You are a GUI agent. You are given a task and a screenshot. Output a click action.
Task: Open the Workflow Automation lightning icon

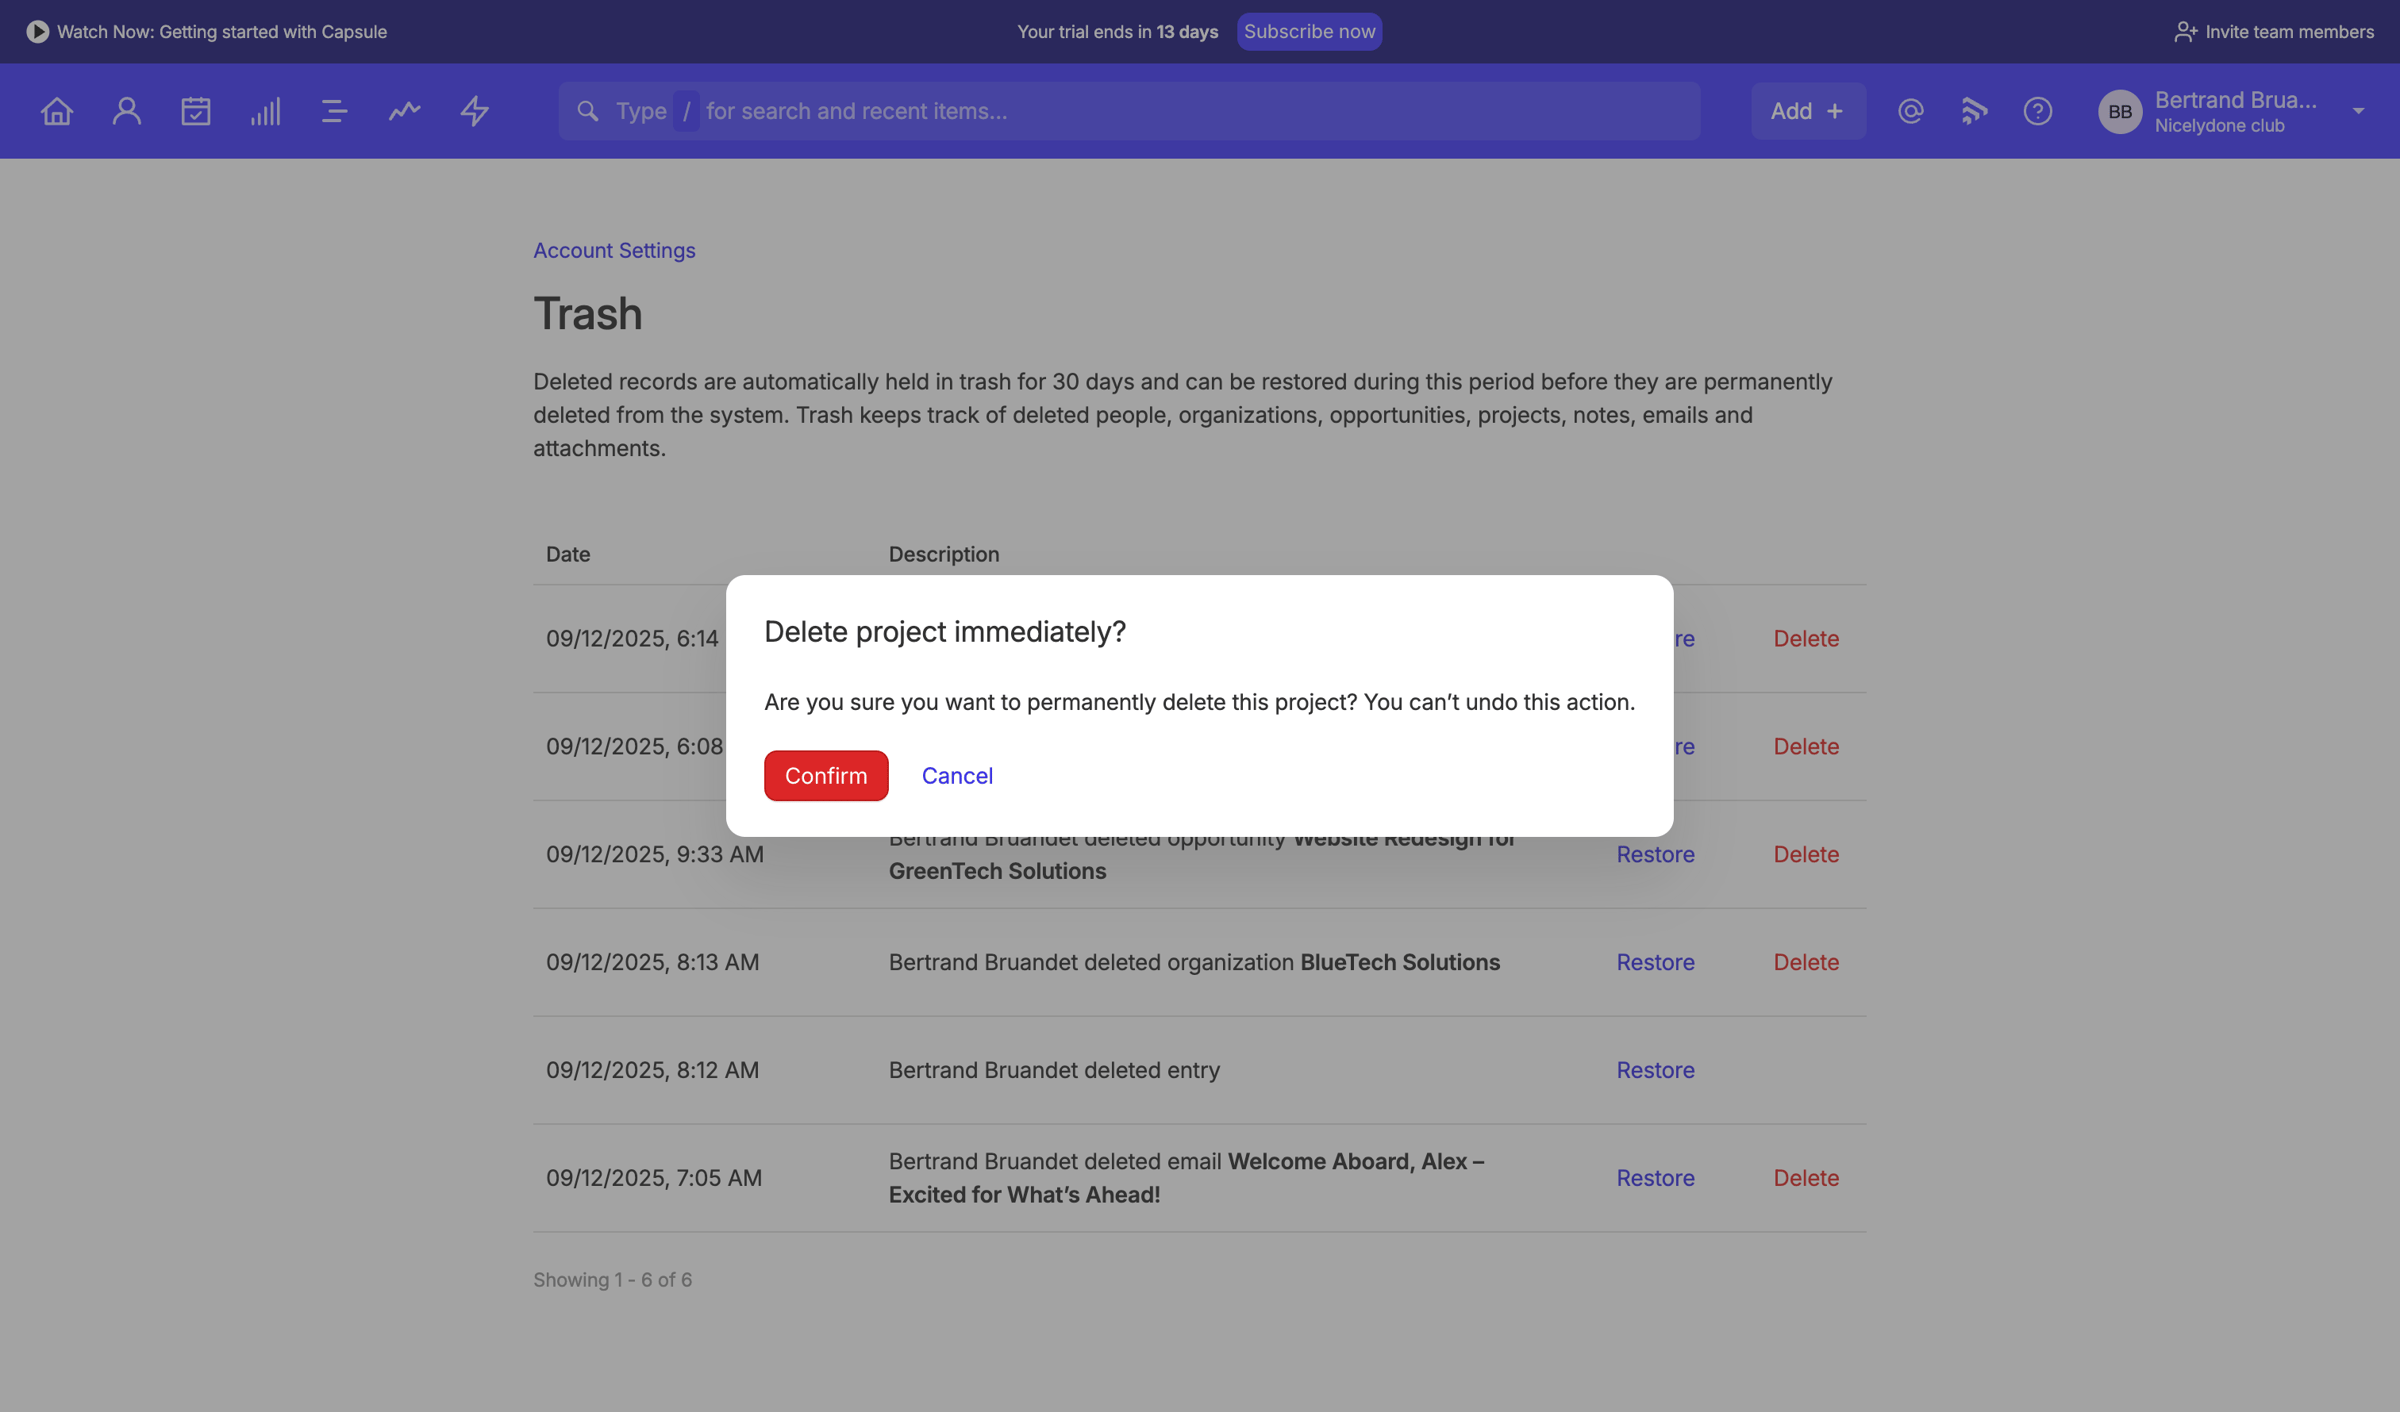pyautogui.click(x=475, y=111)
